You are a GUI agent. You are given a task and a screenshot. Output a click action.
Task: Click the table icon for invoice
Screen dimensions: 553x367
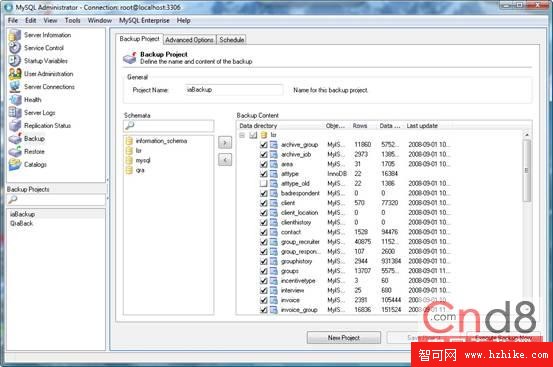pos(274,300)
